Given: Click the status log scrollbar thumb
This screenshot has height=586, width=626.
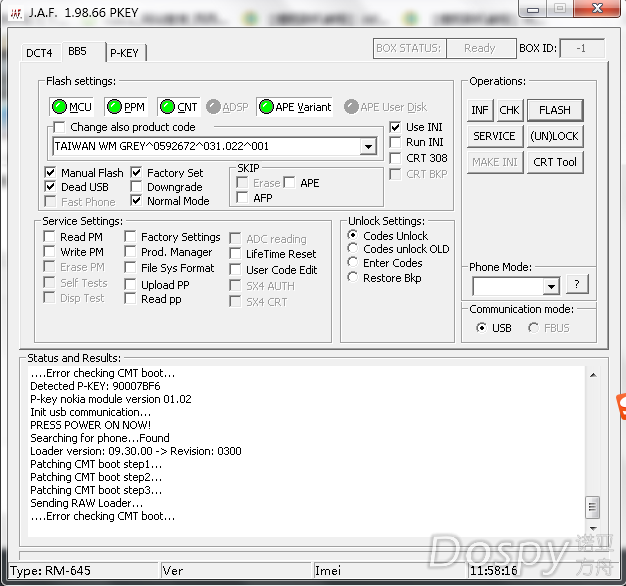Looking at the screenshot, I should (x=592, y=507).
